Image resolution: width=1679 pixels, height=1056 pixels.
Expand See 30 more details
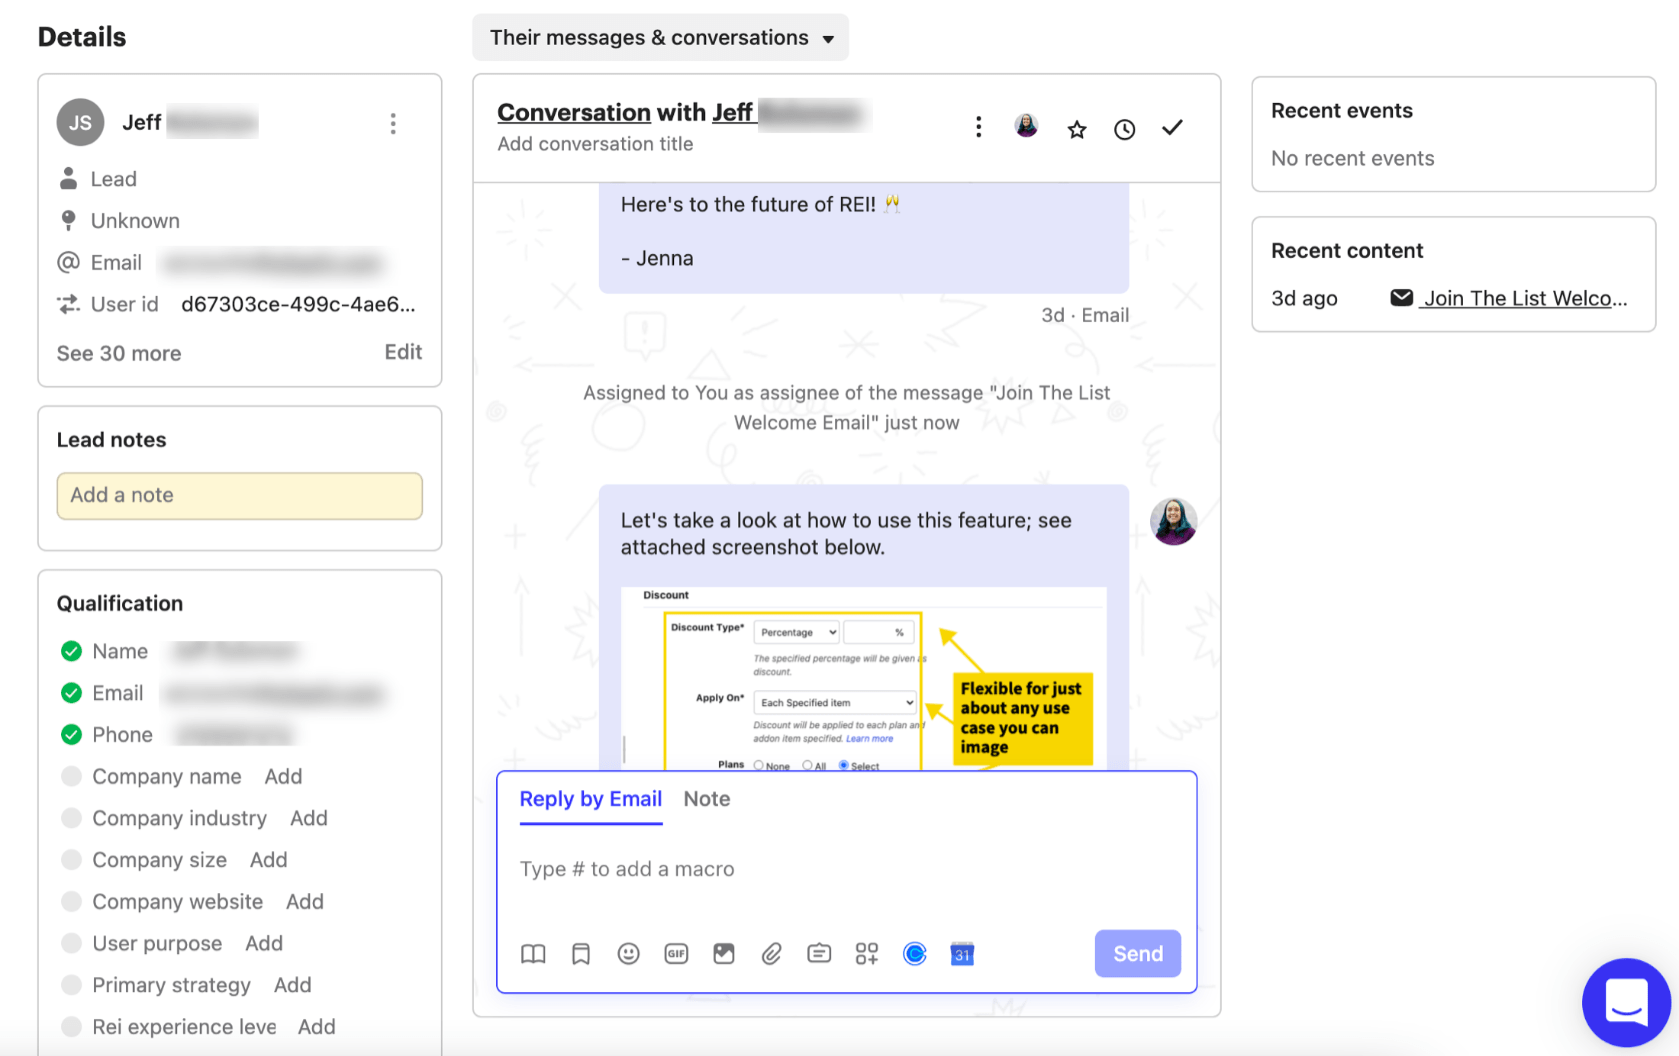(x=119, y=353)
